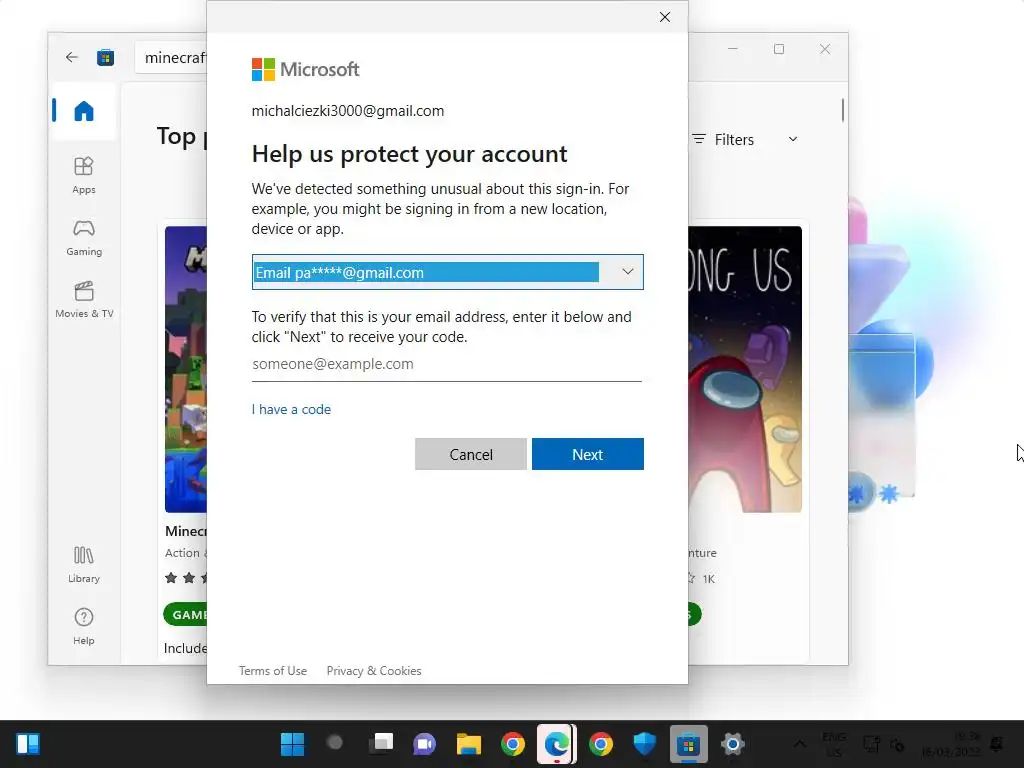Screen dimensions: 1024x768
Task: Select account email michalciezki3000@gmail.com text
Action: (x=347, y=111)
